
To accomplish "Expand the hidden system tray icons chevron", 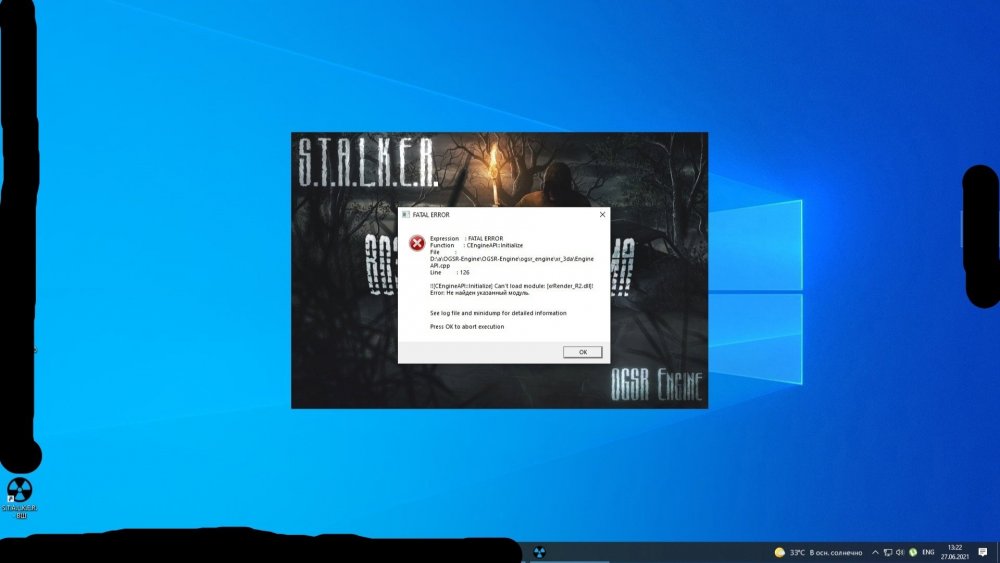I will [876, 552].
